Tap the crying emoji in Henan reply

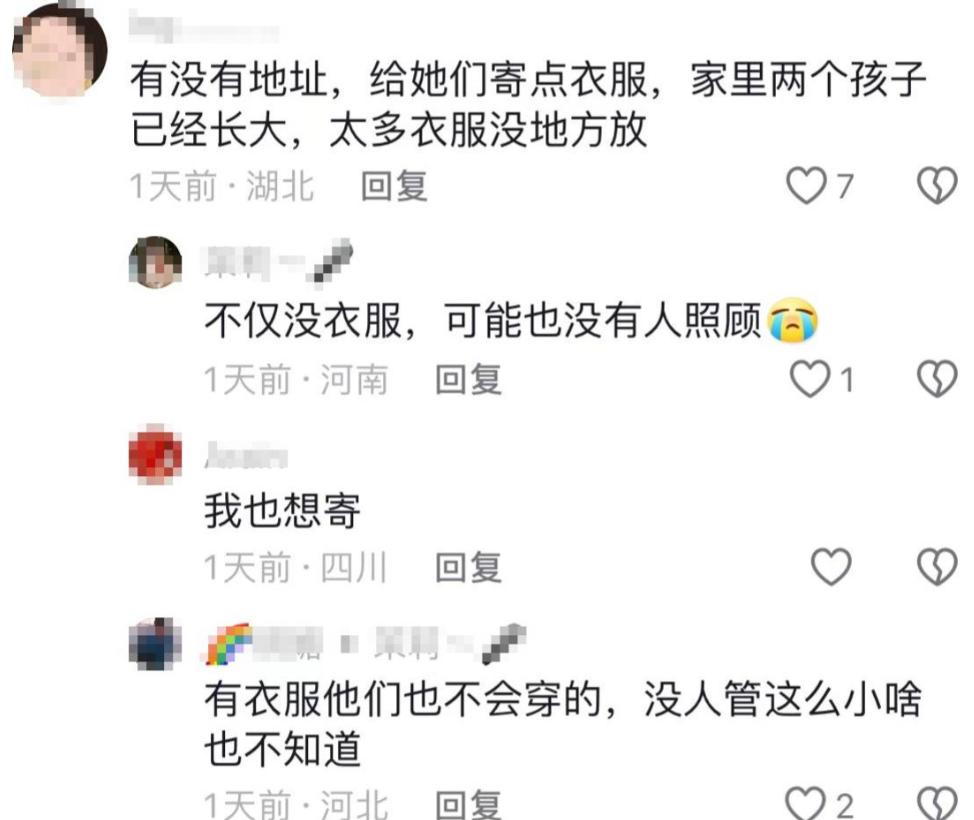(x=793, y=321)
